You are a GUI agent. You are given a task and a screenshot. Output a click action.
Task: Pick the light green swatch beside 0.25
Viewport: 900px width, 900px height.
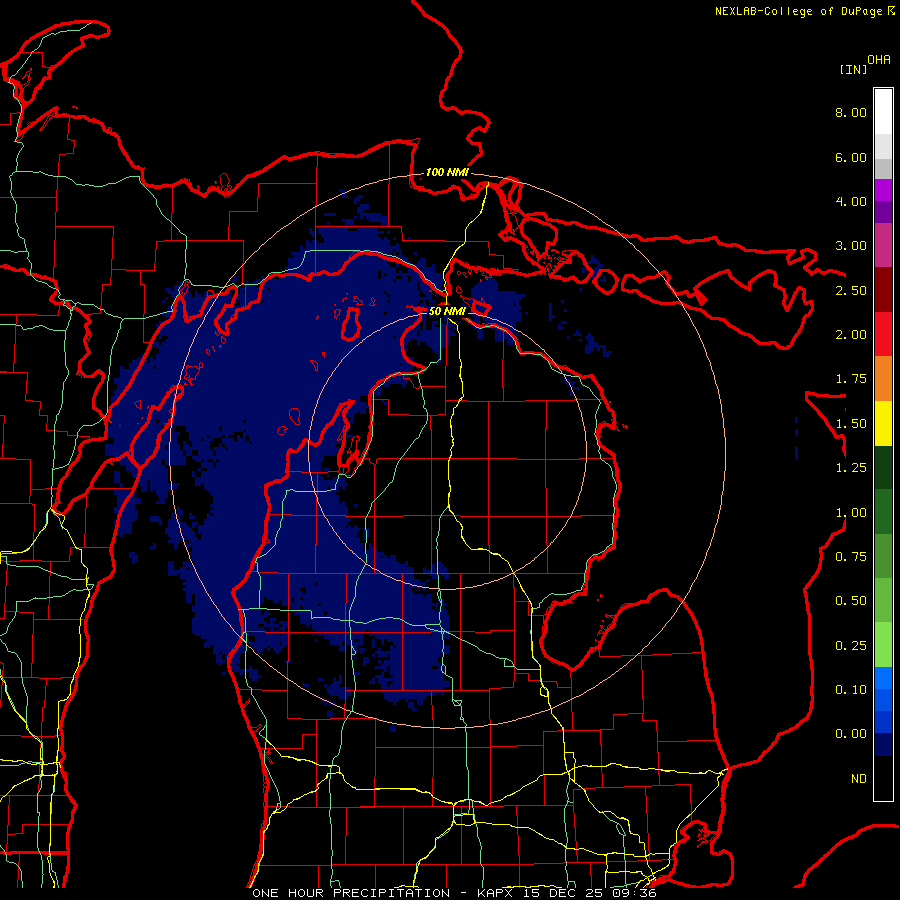(x=883, y=645)
